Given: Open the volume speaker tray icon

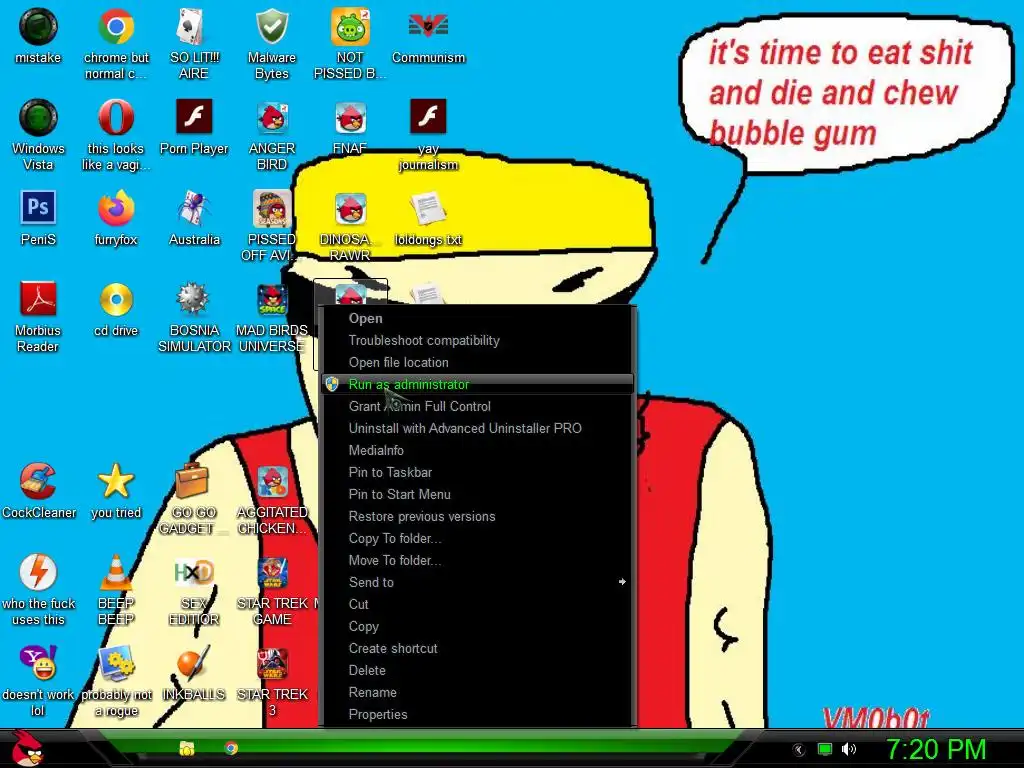Looking at the screenshot, I should click(x=849, y=749).
